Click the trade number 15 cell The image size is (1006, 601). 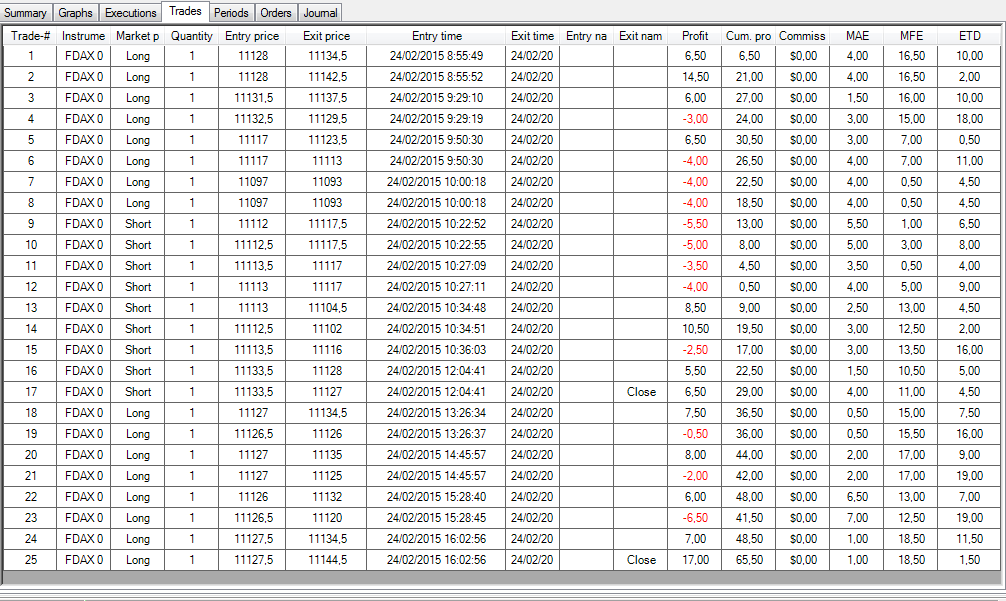[30, 350]
